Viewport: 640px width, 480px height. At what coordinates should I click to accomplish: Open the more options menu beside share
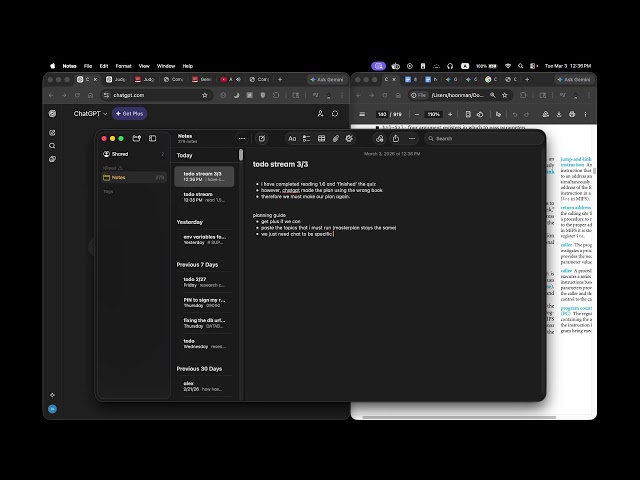coord(412,139)
